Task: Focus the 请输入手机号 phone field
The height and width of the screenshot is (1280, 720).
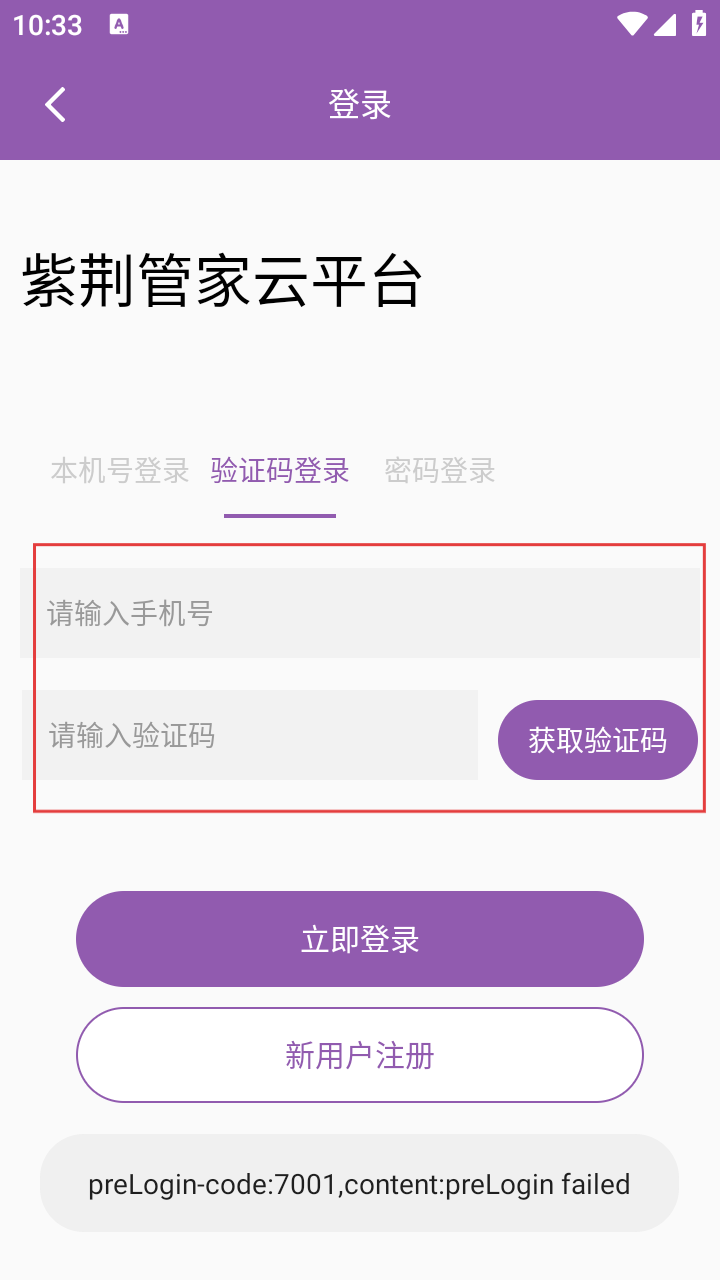Action: 360,613
